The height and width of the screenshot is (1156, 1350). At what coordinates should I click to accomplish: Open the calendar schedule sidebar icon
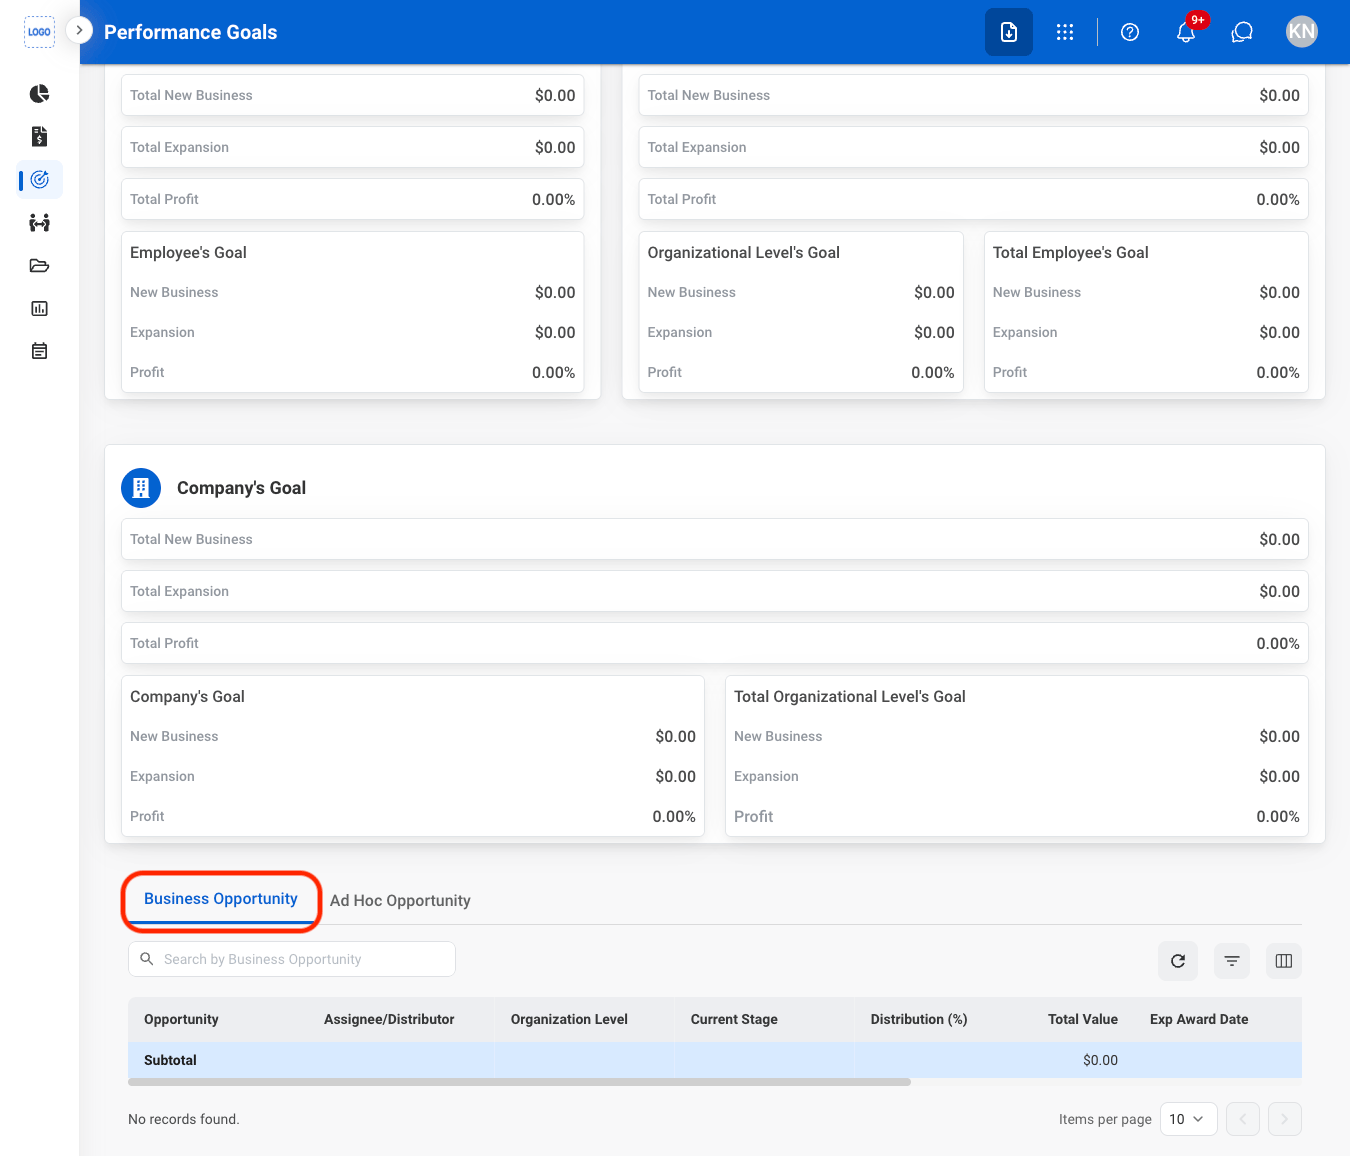tap(39, 351)
